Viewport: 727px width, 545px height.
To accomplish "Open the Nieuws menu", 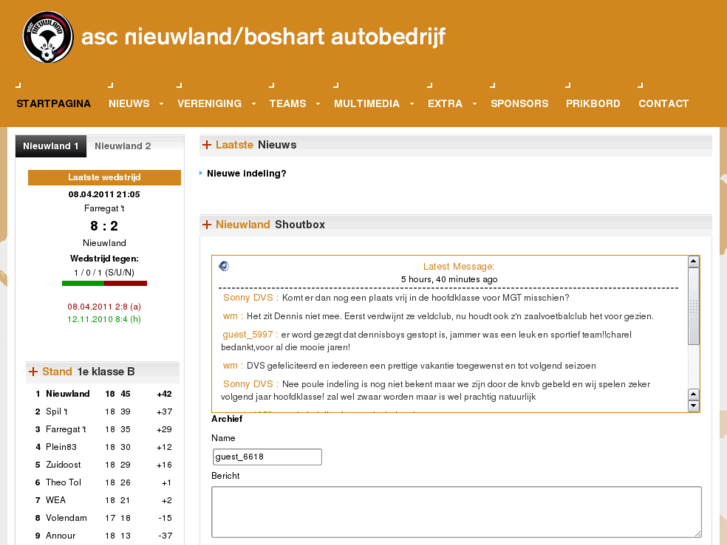I will click(129, 103).
